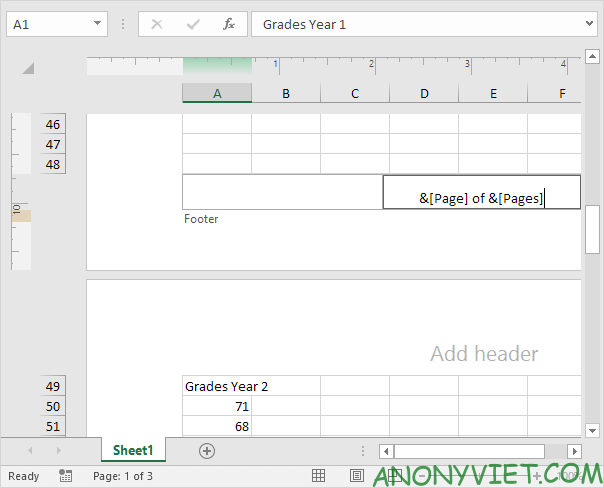604x488 pixels.
Task: Click the vertical scrollbar thumb
Action: pyautogui.click(x=592, y=232)
